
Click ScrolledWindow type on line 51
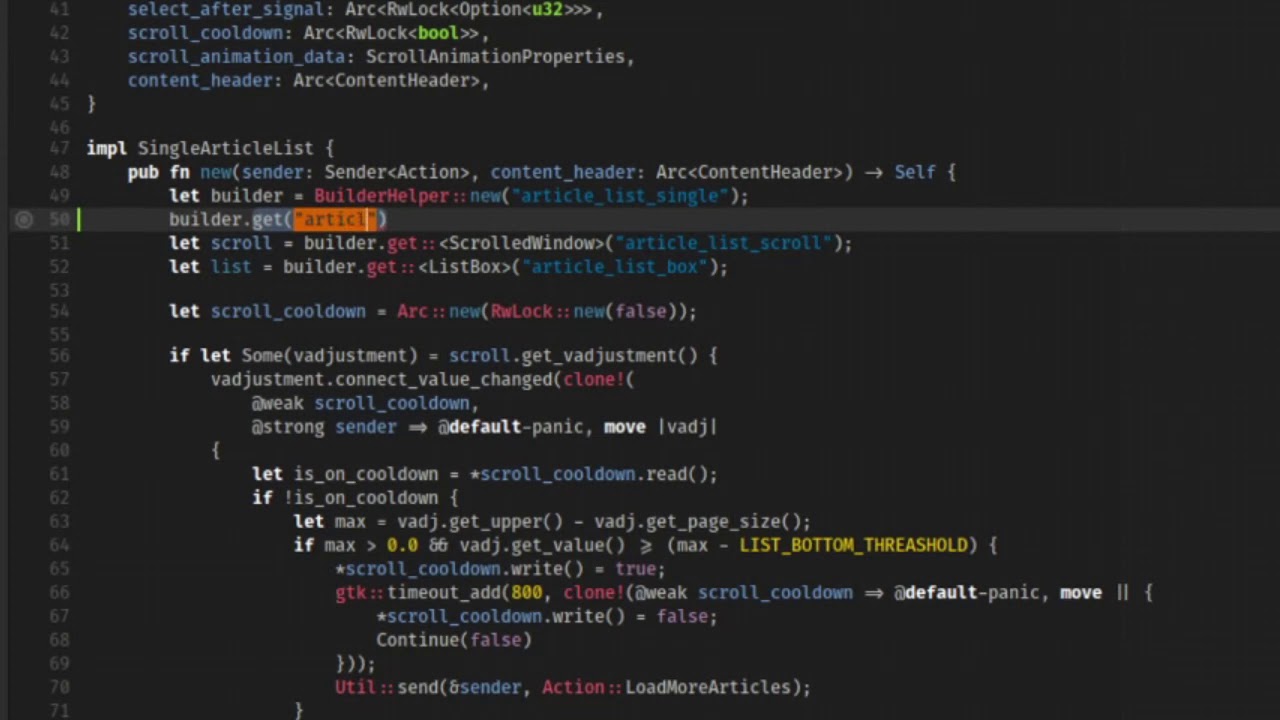(528, 243)
